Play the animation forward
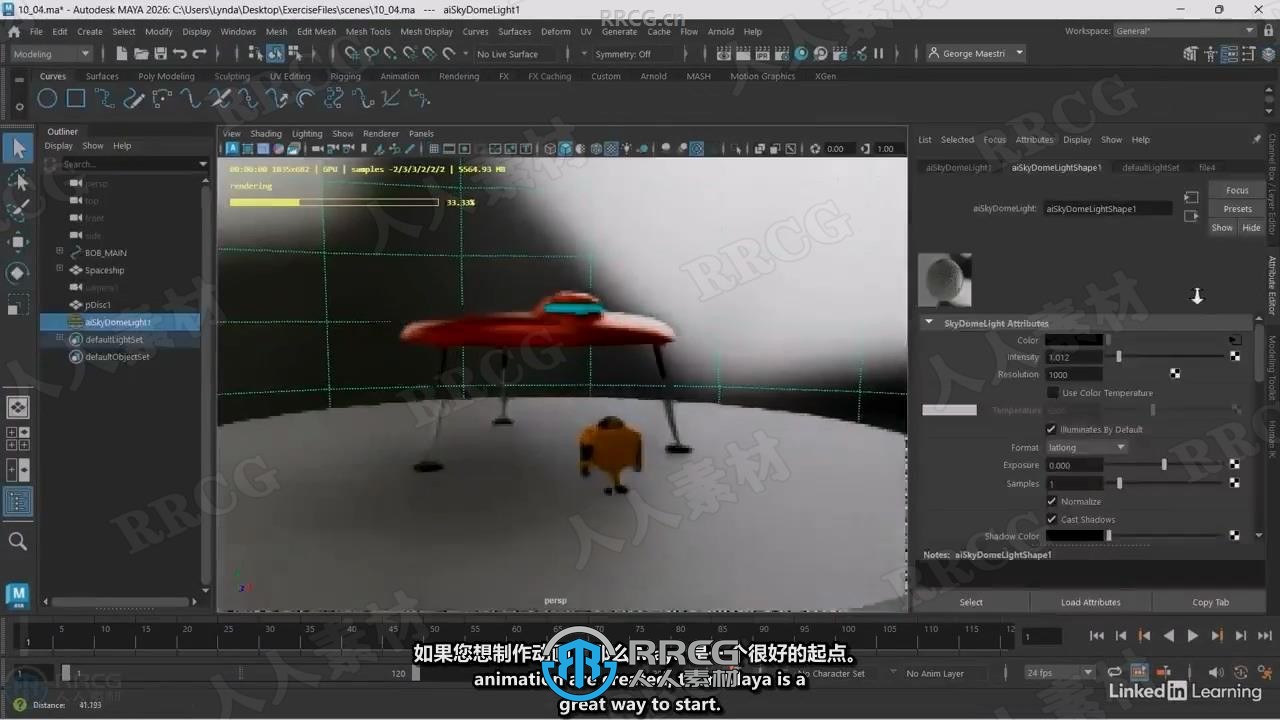 click(1192, 635)
